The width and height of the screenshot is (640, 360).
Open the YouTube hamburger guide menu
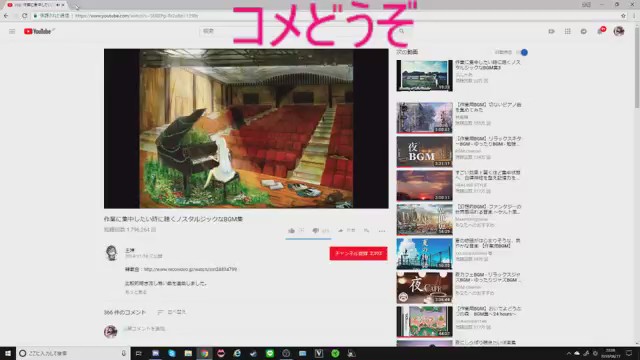[12, 31]
